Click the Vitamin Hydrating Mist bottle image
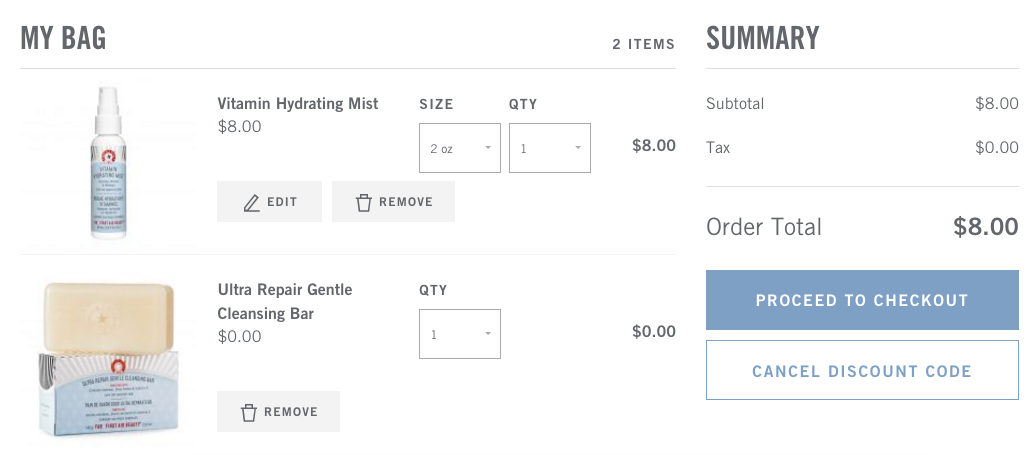 [107, 162]
